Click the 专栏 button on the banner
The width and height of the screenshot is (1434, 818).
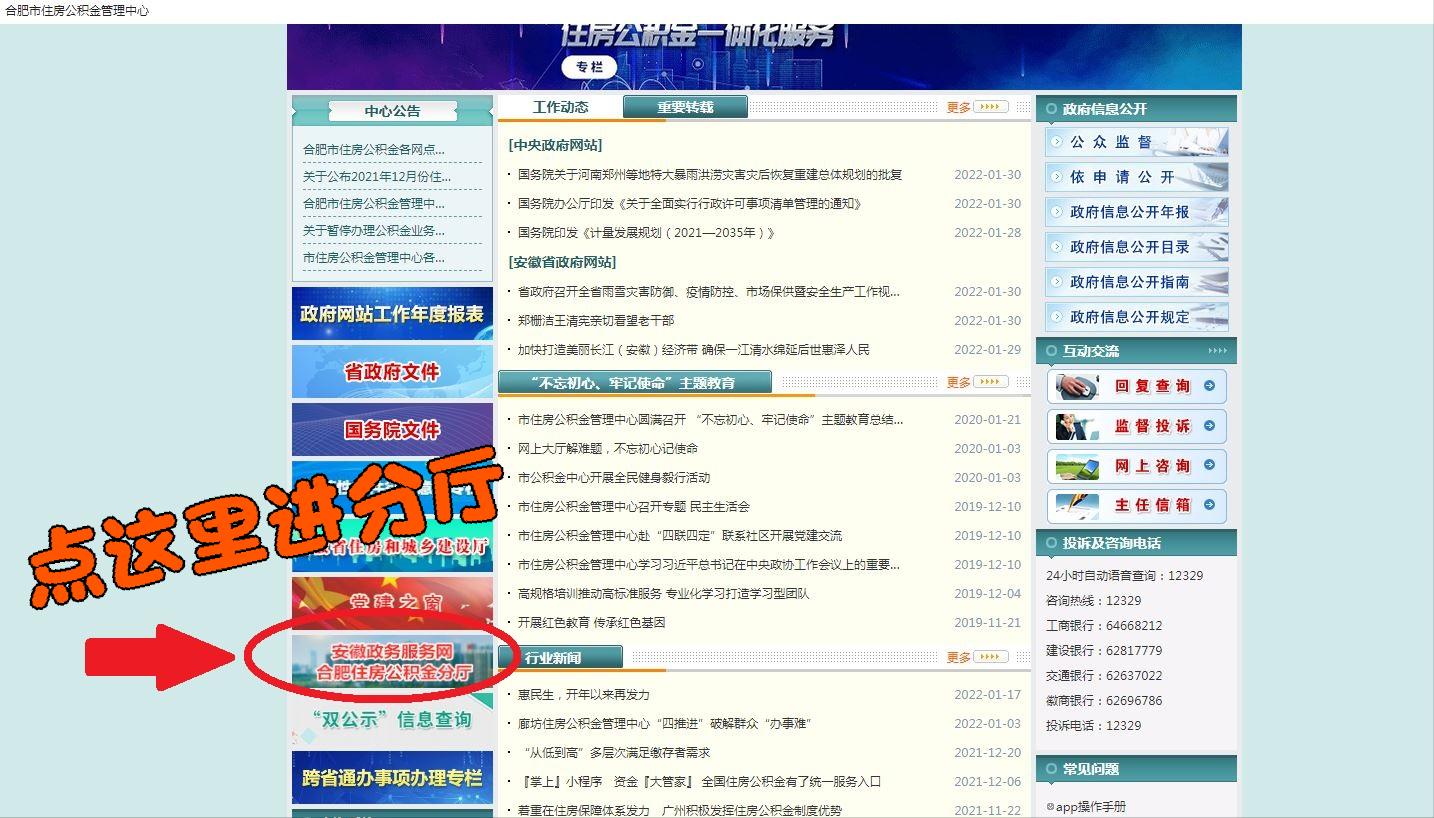tap(589, 66)
